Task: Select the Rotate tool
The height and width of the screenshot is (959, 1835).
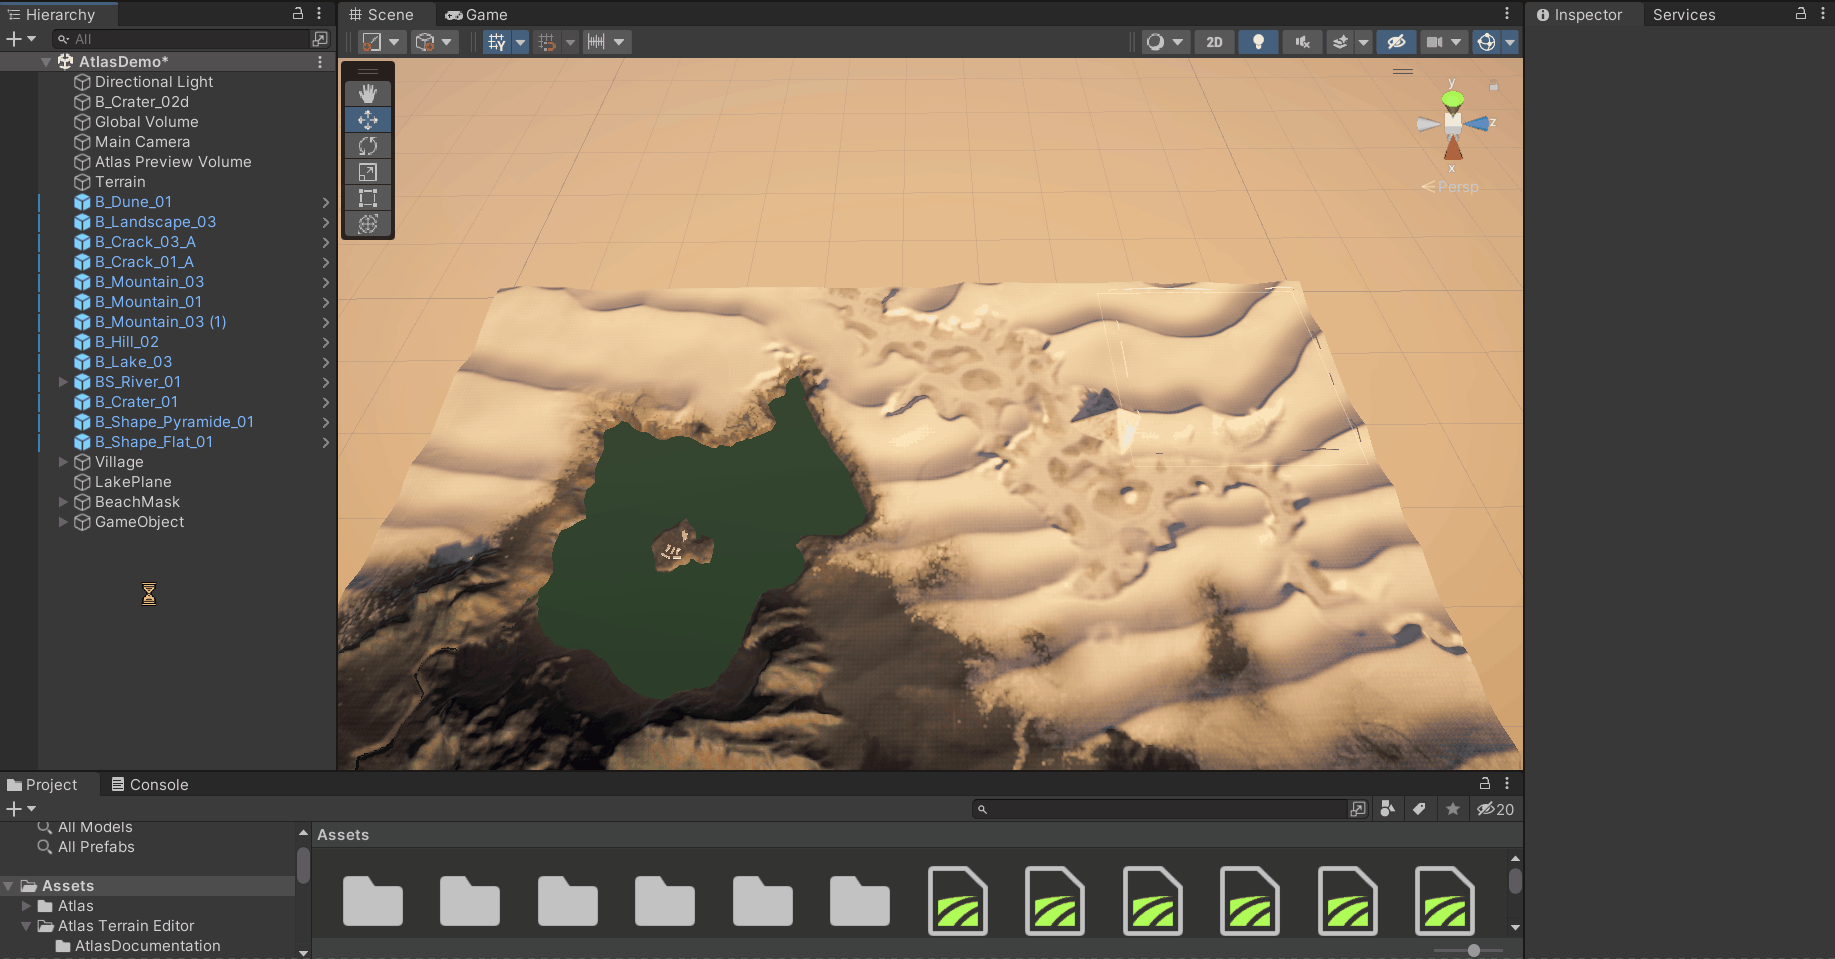Action: click(x=368, y=146)
